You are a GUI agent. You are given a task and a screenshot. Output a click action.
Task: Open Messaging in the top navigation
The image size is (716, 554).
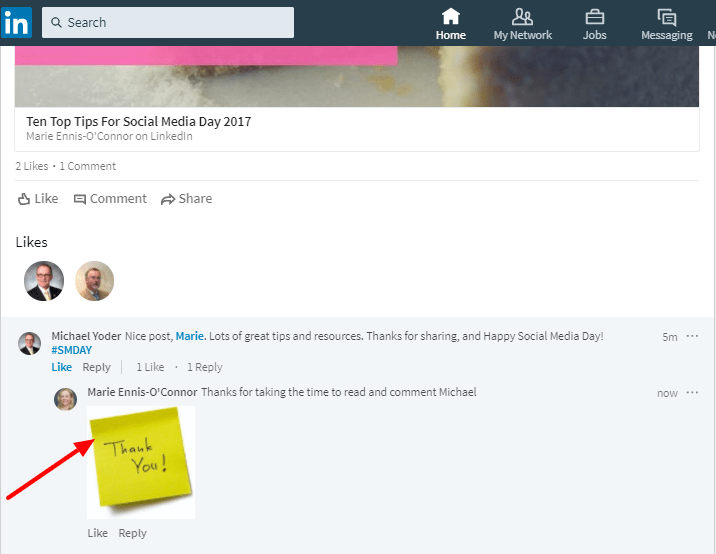[666, 24]
